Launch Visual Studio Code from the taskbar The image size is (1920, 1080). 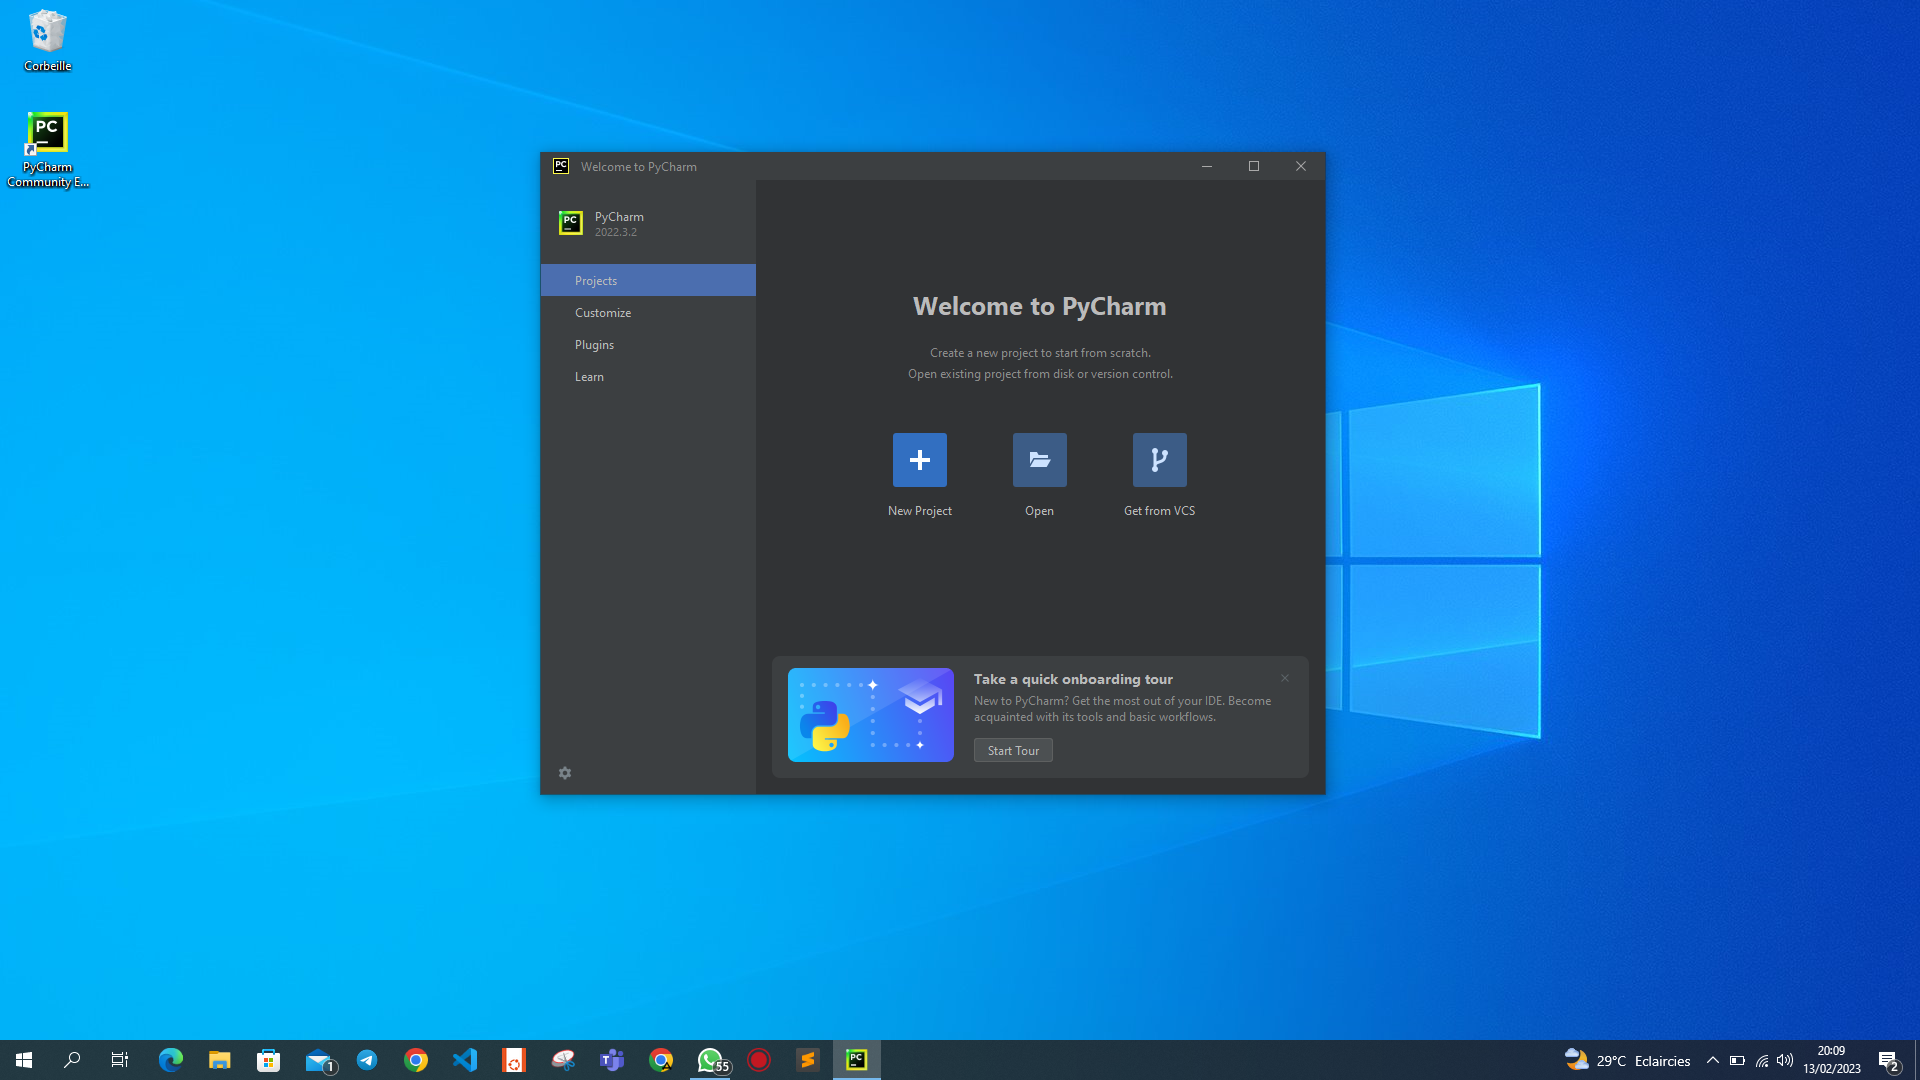click(x=465, y=1060)
